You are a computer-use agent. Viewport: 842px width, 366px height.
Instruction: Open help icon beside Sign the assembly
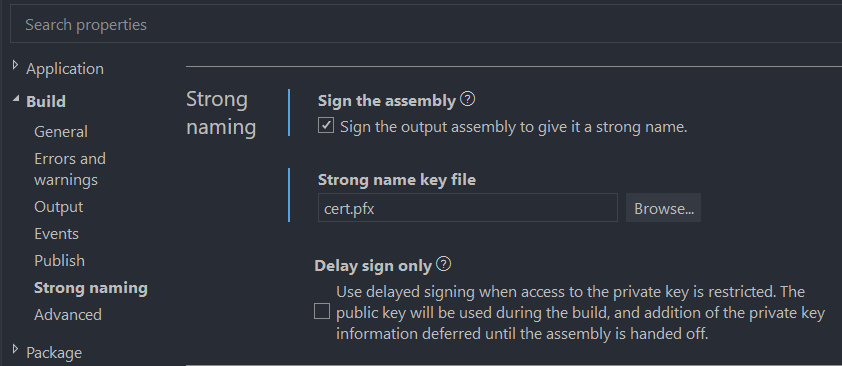(468, 99)
